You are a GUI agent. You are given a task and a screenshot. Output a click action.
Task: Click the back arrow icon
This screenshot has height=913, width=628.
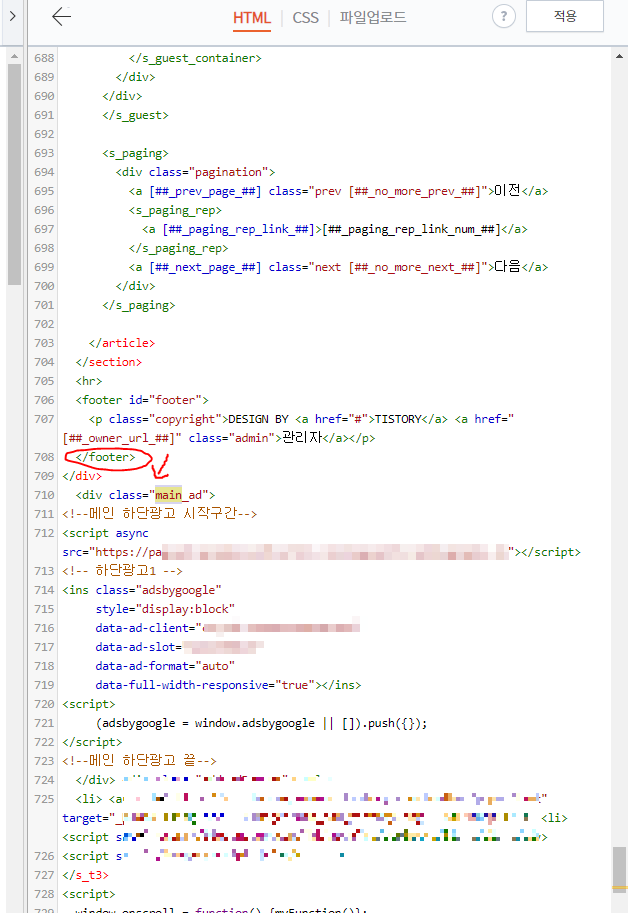(62, 17)
